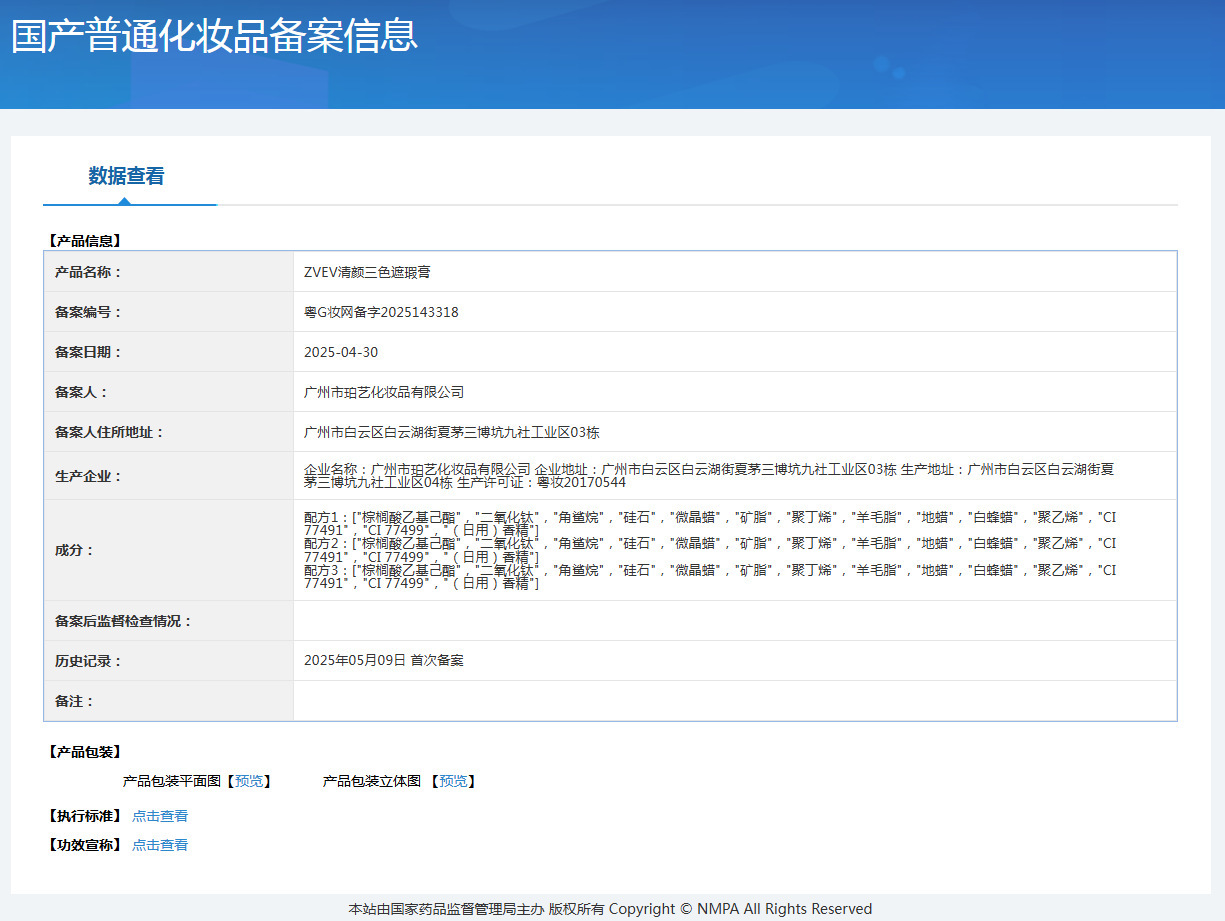1225x921 pixels.
Task: Click the empty 备案后监督检查情况 value cell
Action: tap(734, 621)
